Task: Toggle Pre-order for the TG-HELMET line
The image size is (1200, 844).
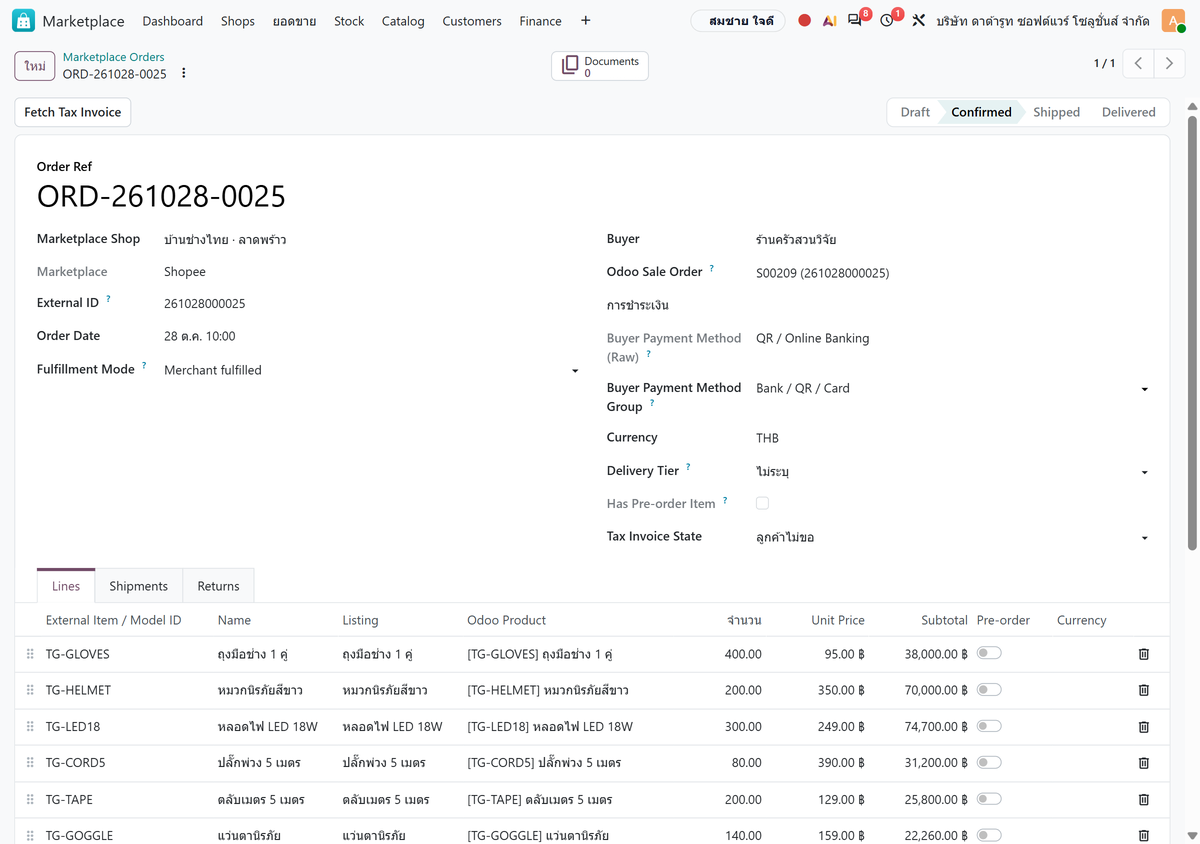Action: pyautogui.click(x=989, y=690)
